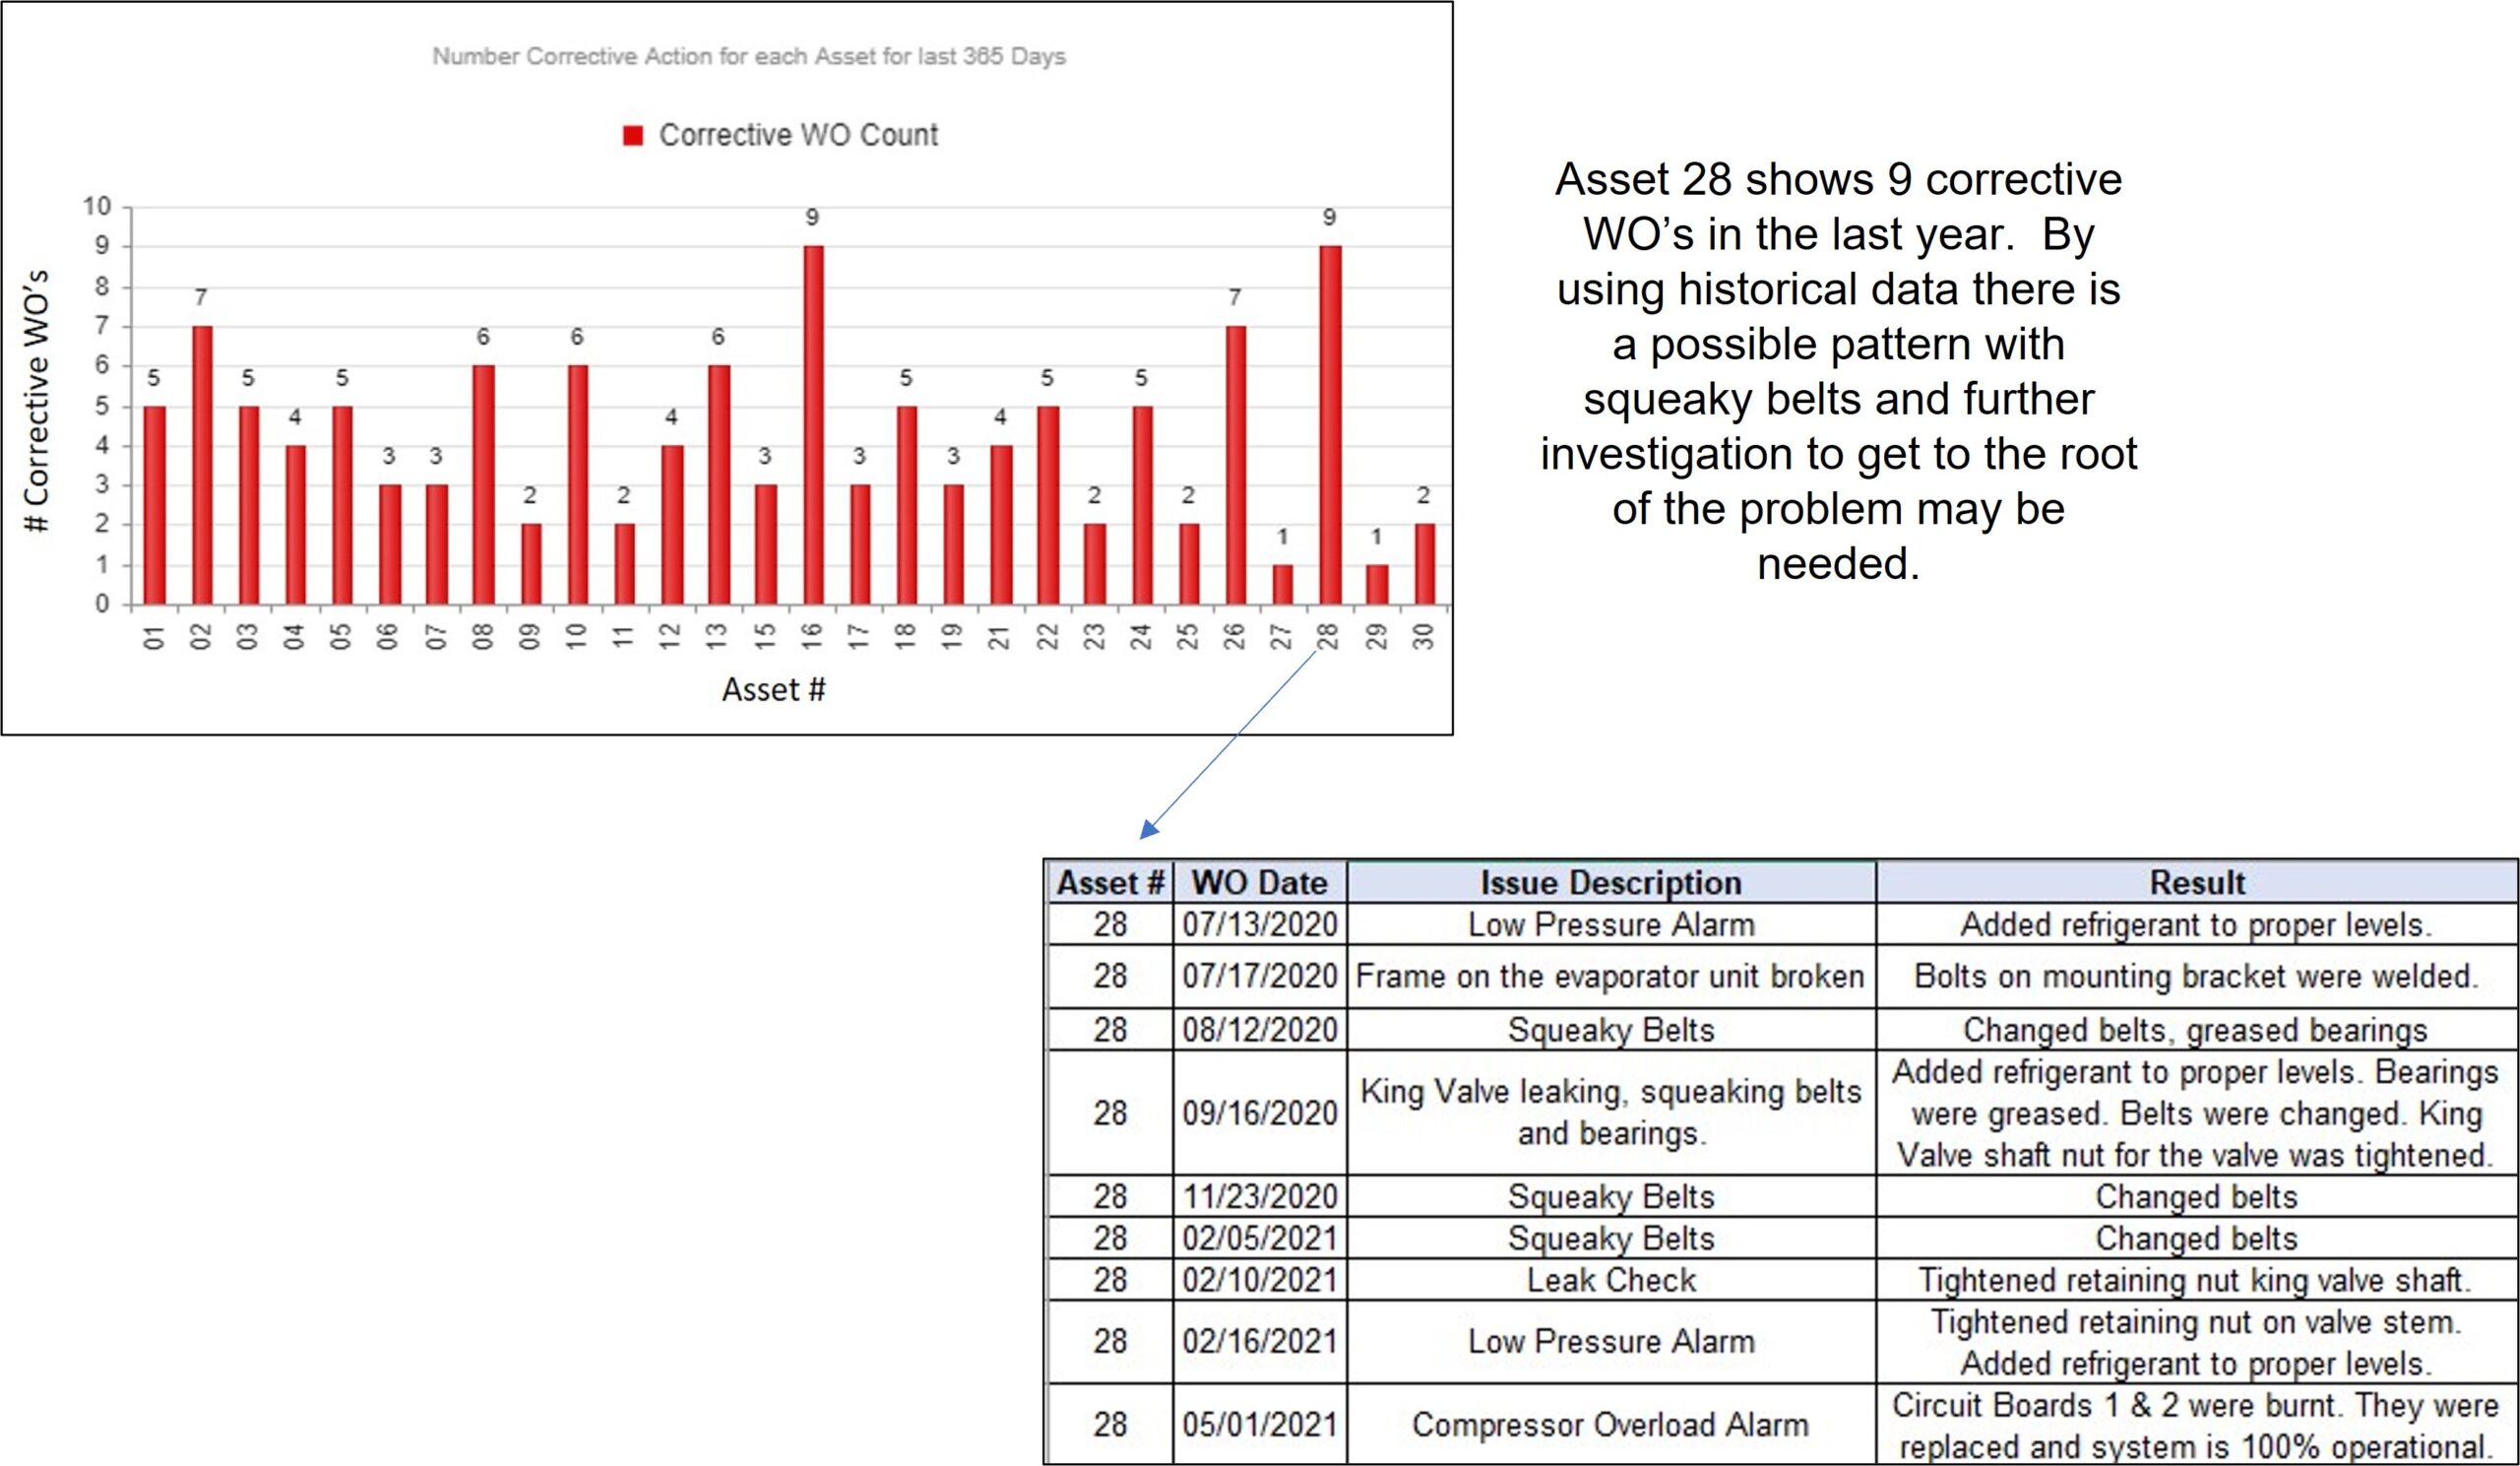Image resolution: width=2520 pixels, height=1466 pixels.
Task: Click the bar for asset 08
Action: [484, 485]
